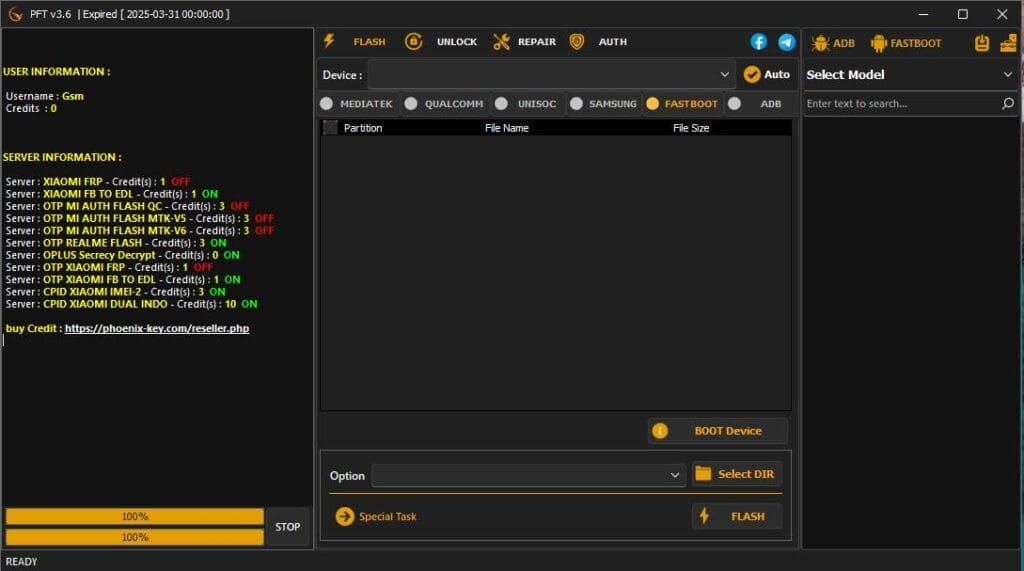This screenshot has width=1024, height=571.
Task: Click the UNLOCK padlock icon
Action: coord(413,41)
